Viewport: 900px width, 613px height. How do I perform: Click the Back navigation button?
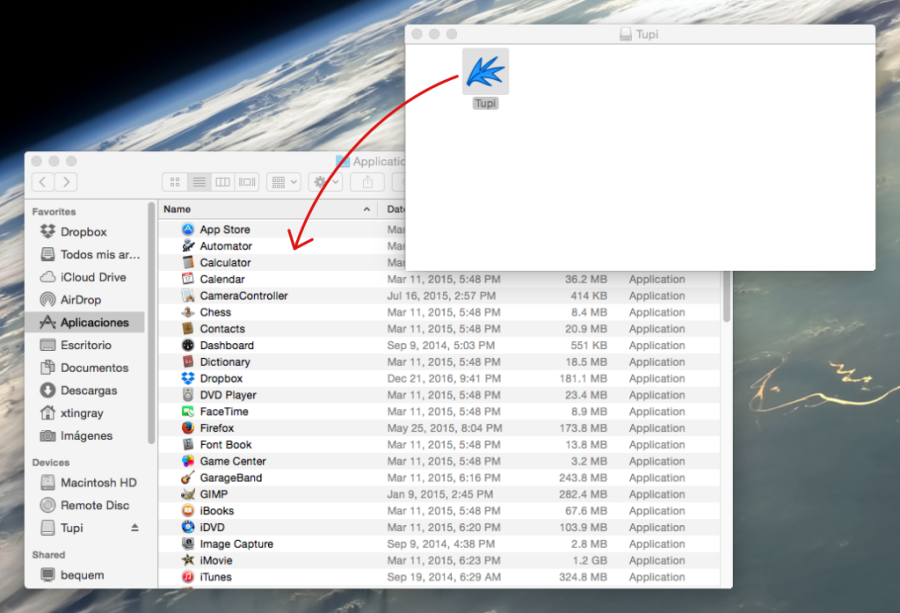click(42, 181)
